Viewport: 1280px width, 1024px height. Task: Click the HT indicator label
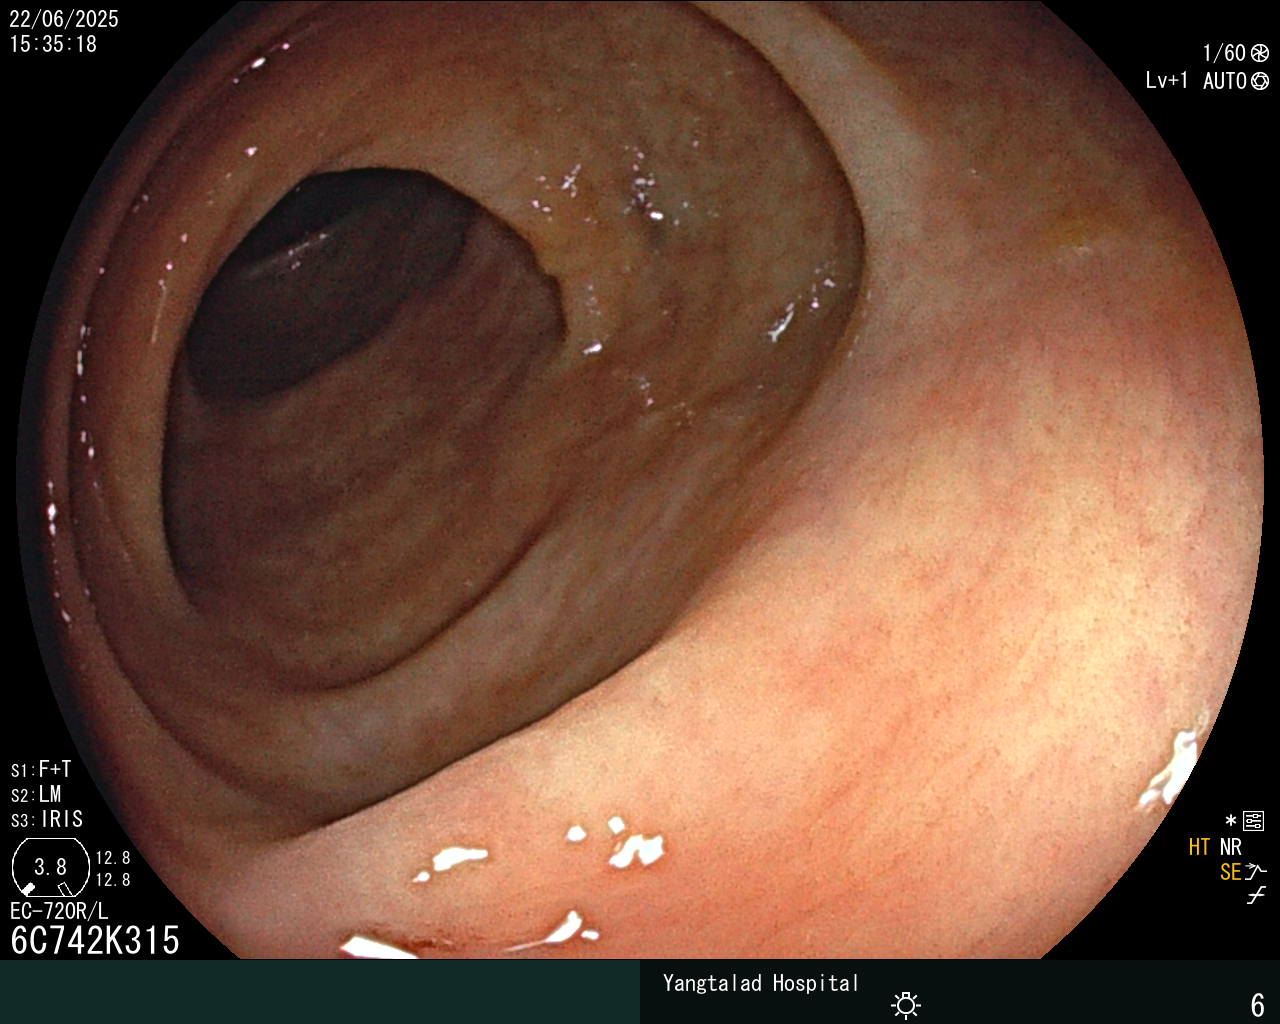point(1200,848)
